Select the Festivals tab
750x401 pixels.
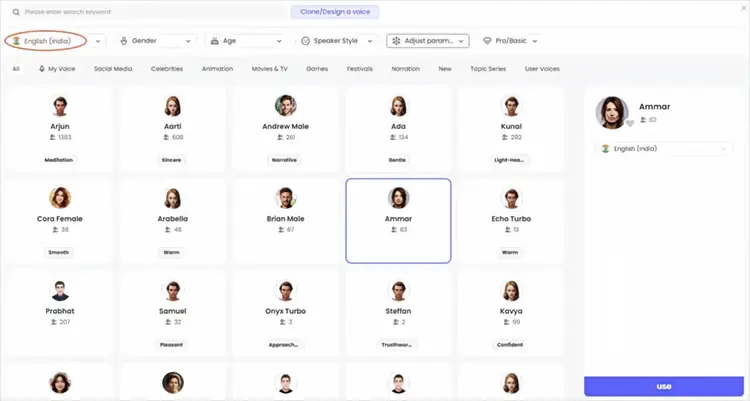click(360, 69)
